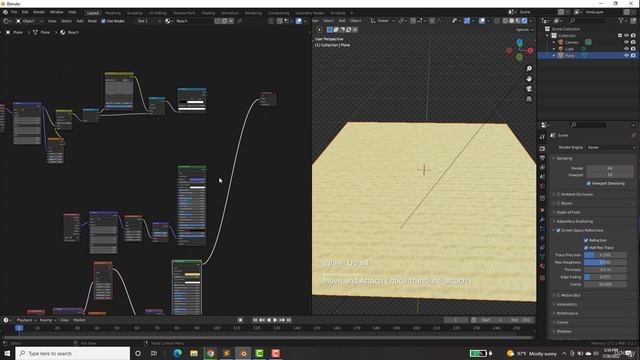Click the blue Z axis on navigation gizmo
The height and width of the screenshot is (360, 640).
520,42
